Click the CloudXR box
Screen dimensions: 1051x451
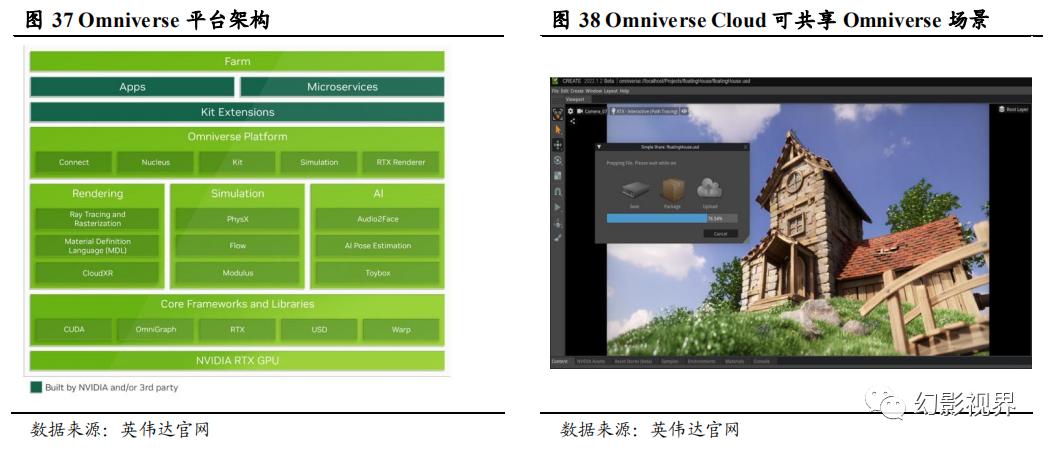[97, 273]
